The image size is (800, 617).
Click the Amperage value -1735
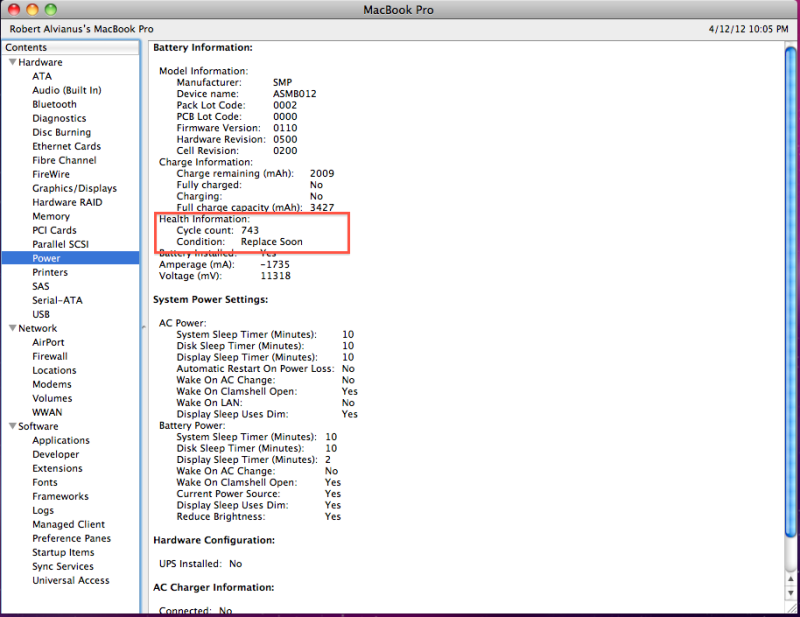(275, 265)
